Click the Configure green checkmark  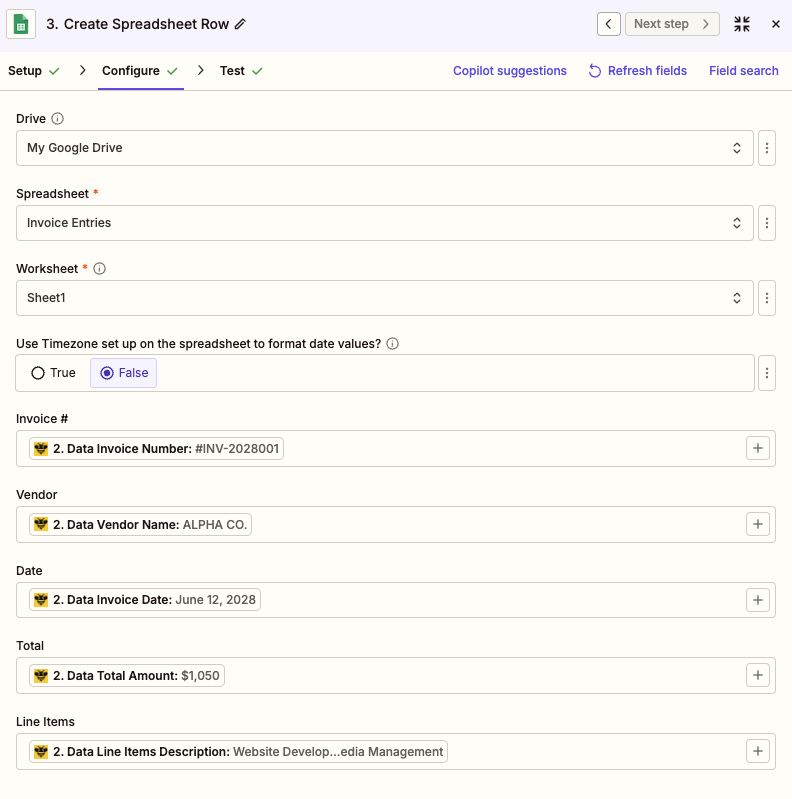[x=172, y=71]
